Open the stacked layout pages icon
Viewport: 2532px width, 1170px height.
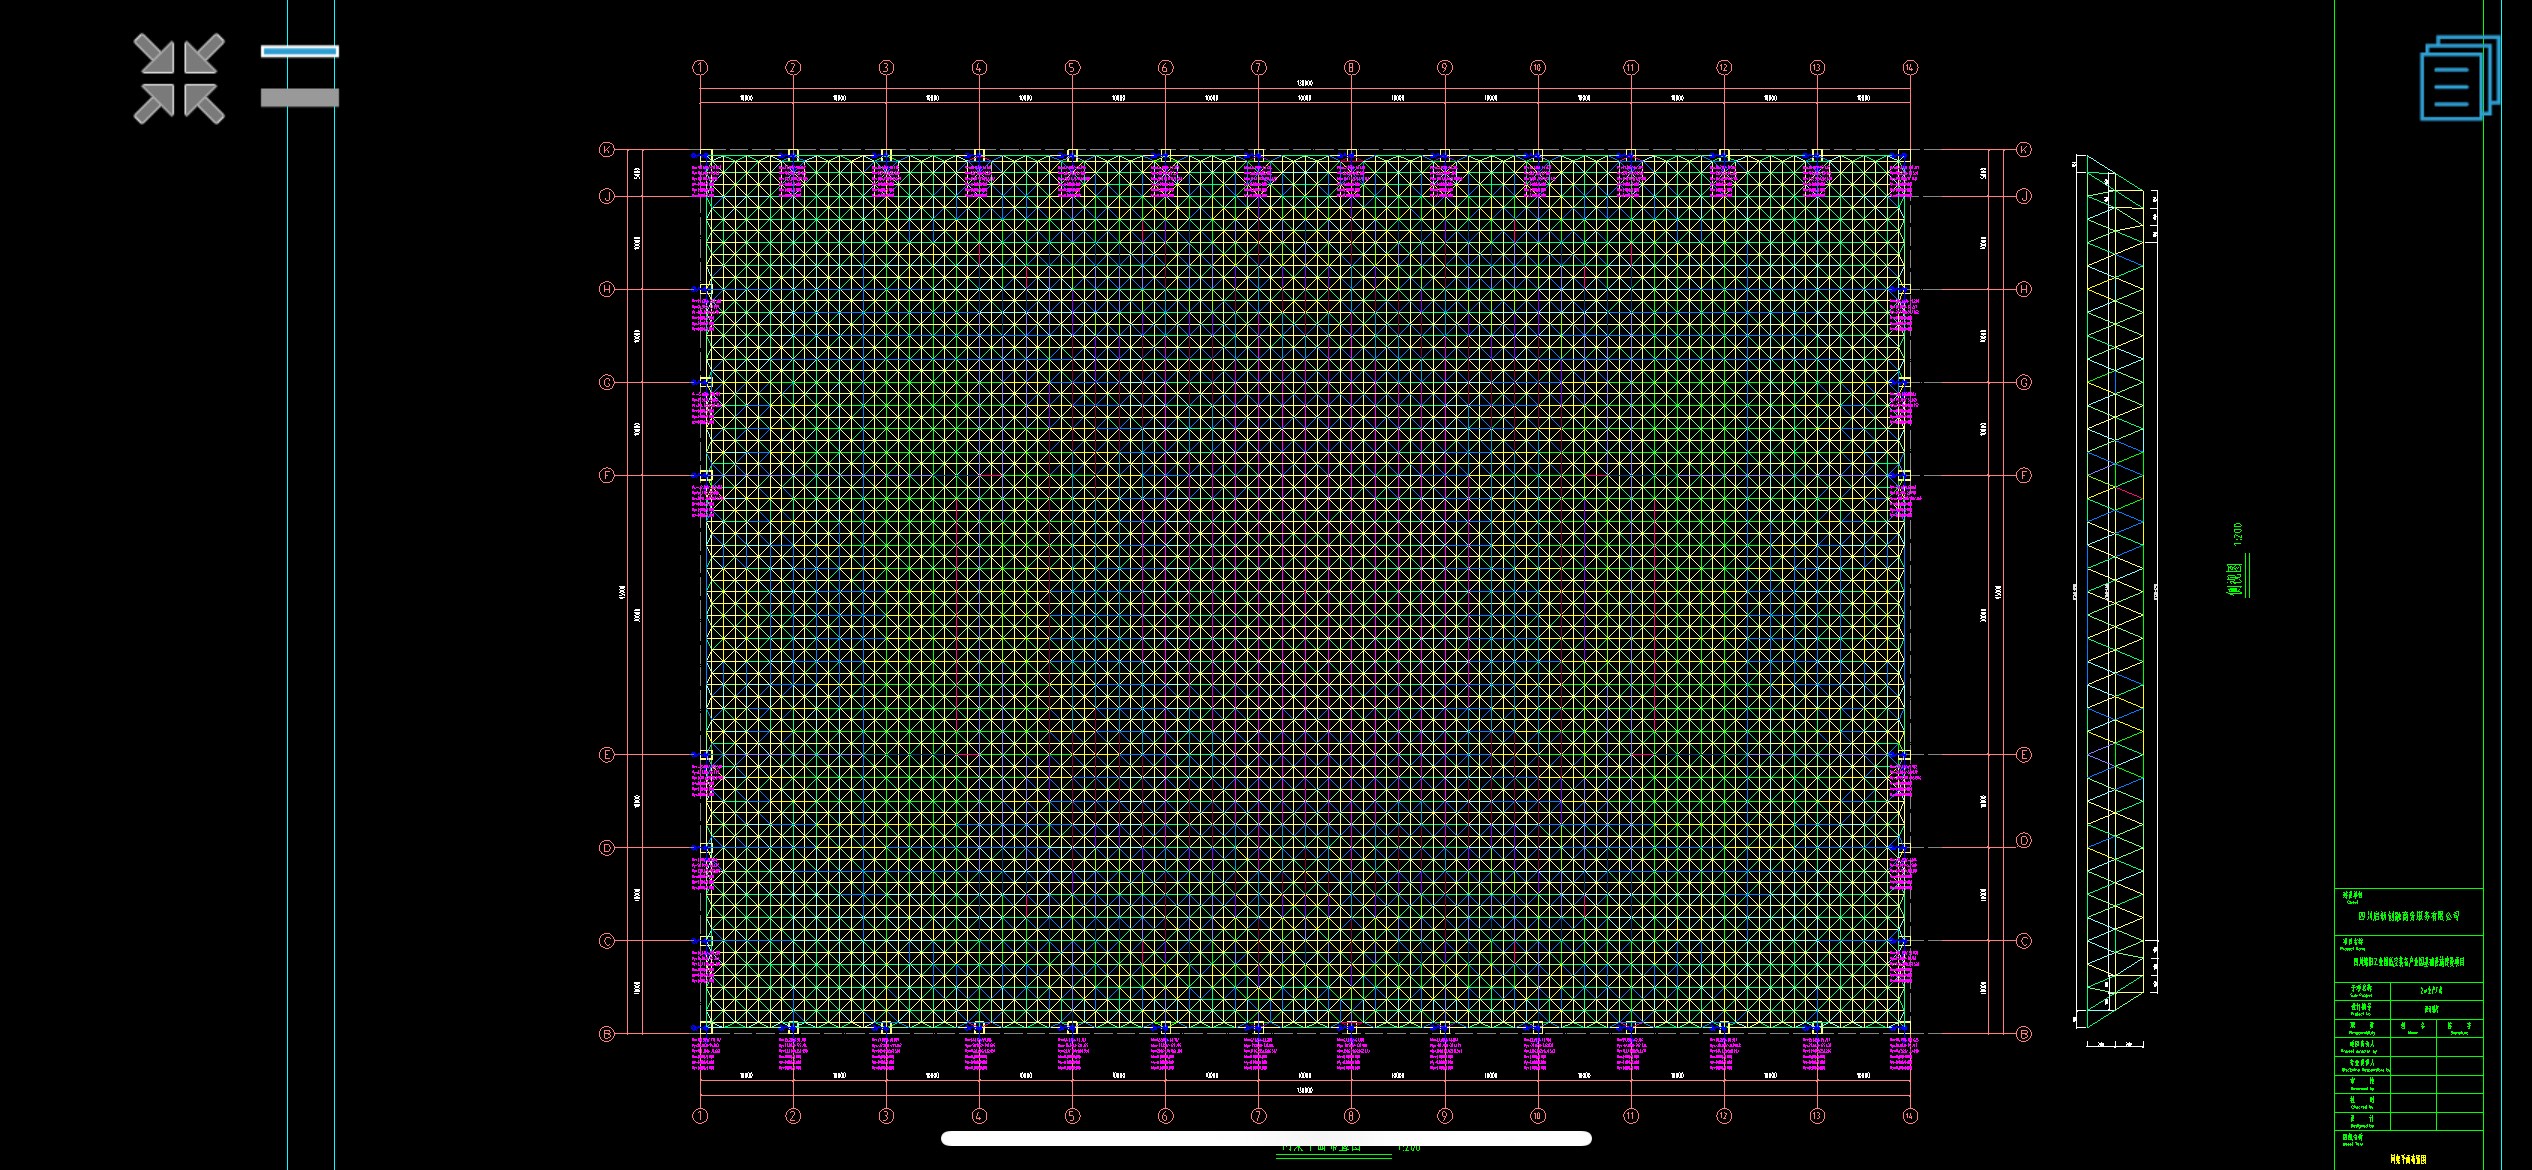(2458, 78)
